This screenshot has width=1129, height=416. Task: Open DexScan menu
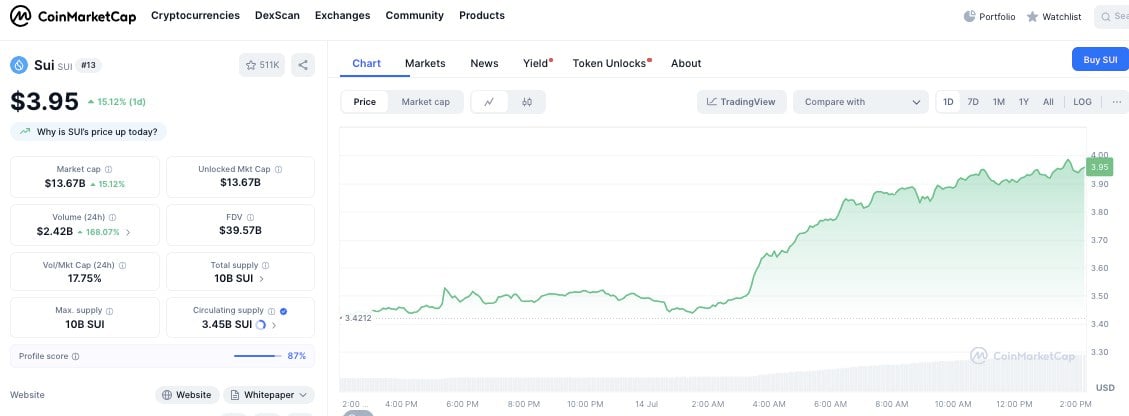(x=277, y=16)
